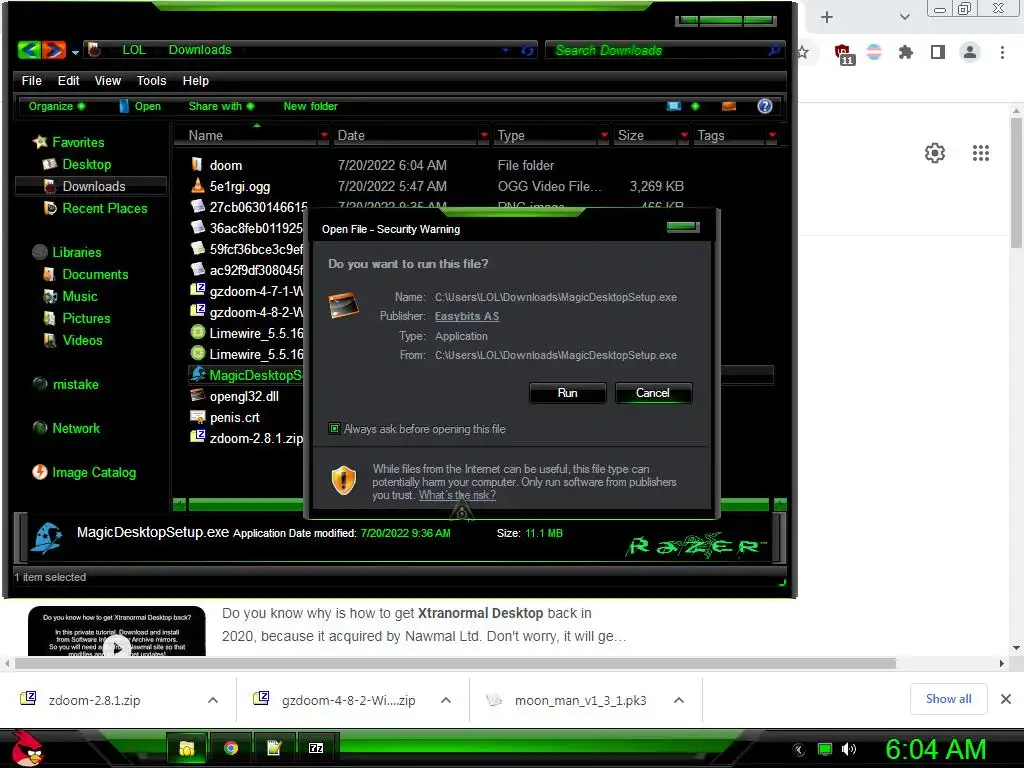Screen dimensions: 1024x768
Task: Toggle Always ask before opening checkbox
Action: pyautogui.click(x=334, y=428)
